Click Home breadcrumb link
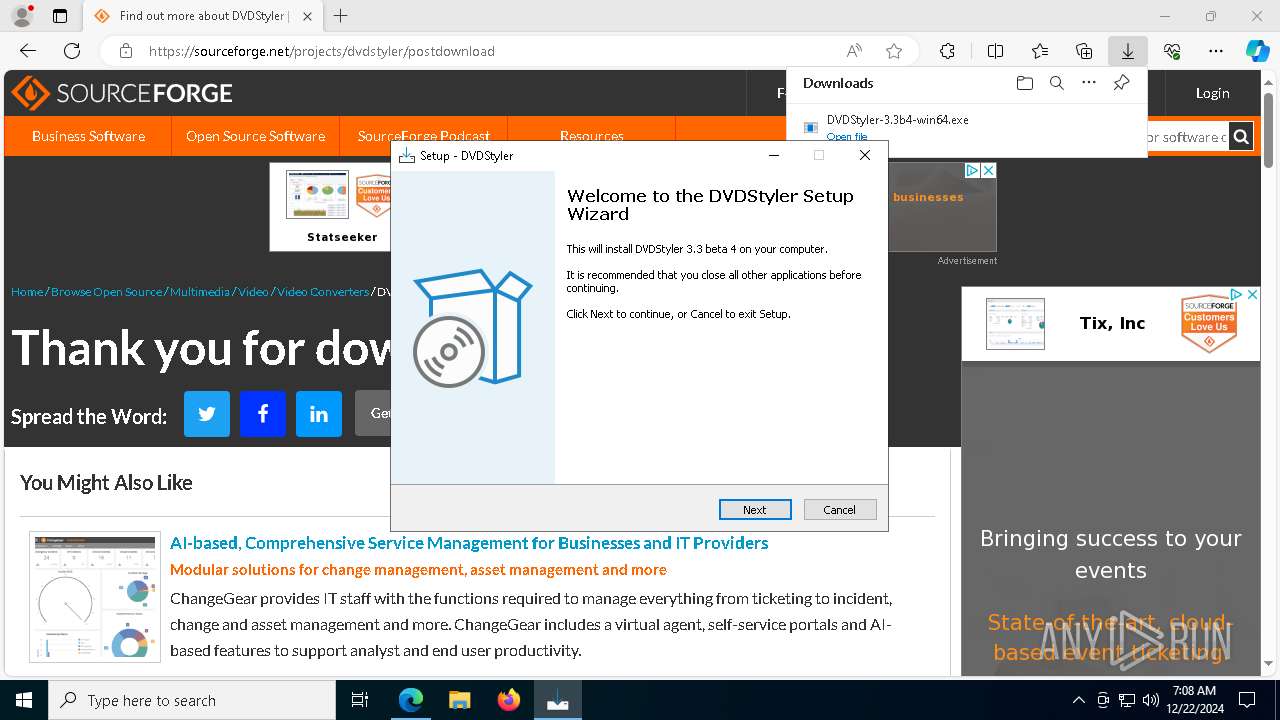Screen dimensions: 1280x720 pyautogui.click(x=27, y=292)
